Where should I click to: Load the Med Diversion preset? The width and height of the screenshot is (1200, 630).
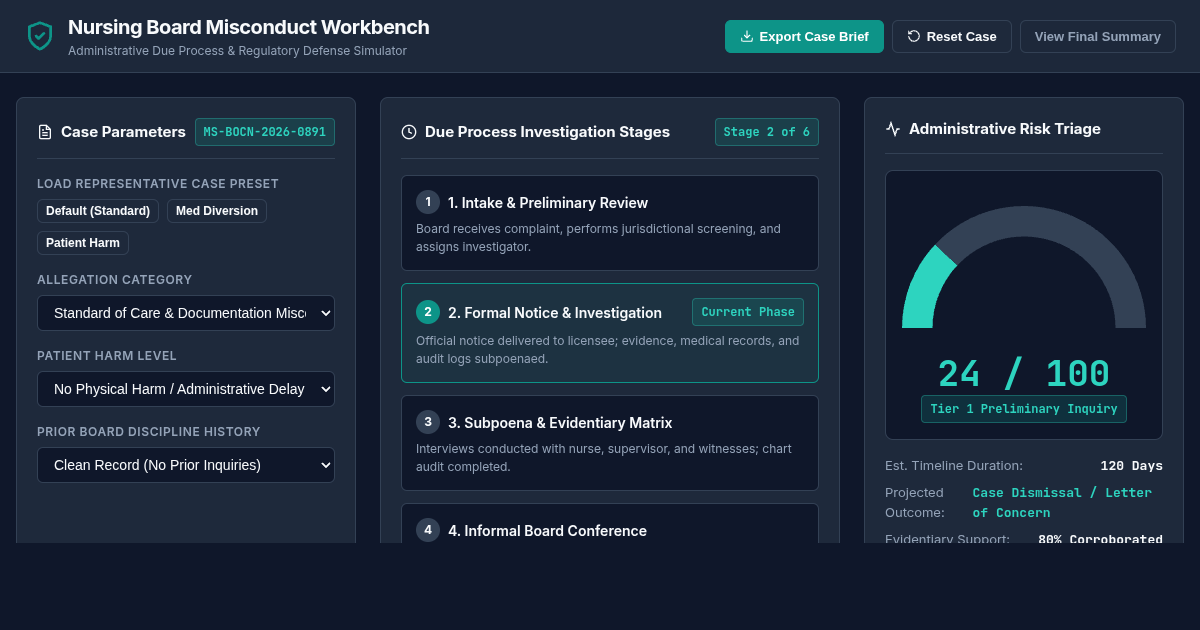tap(217, 211)
